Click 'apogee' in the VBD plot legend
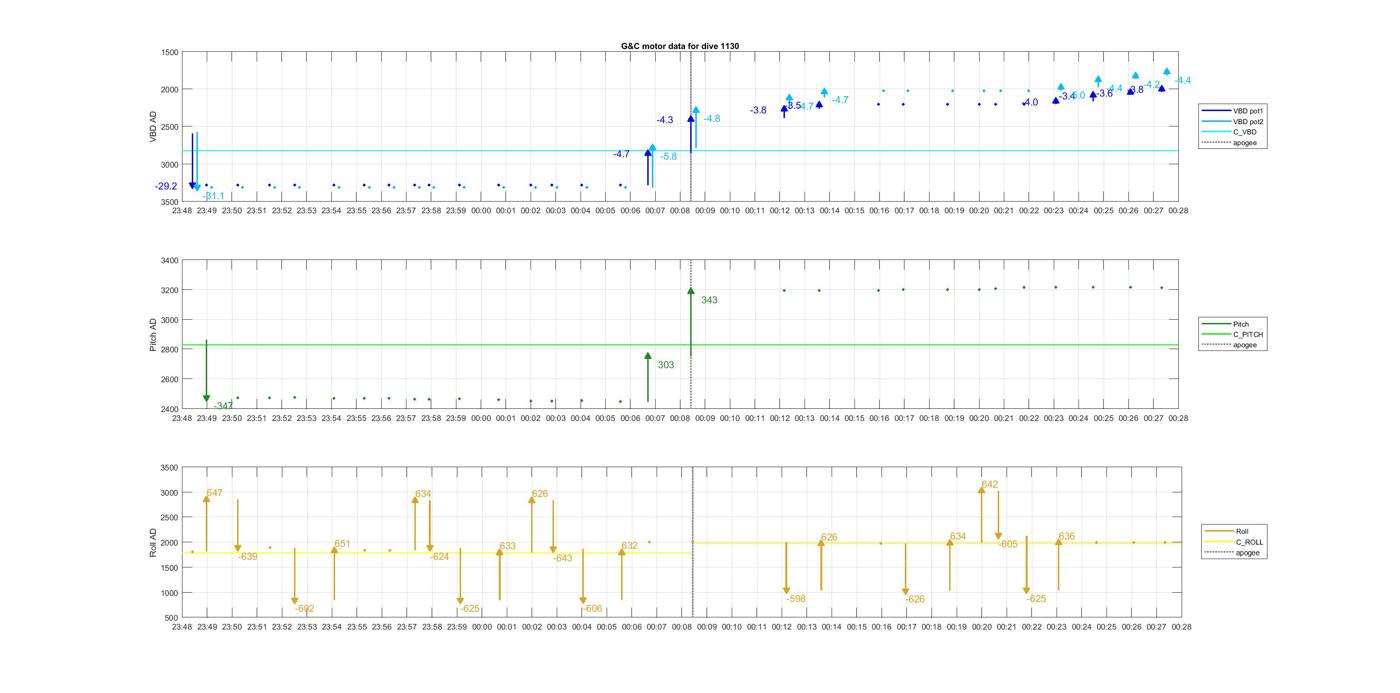Screen dimensions: 1400x693 (x=1245, y=142)
